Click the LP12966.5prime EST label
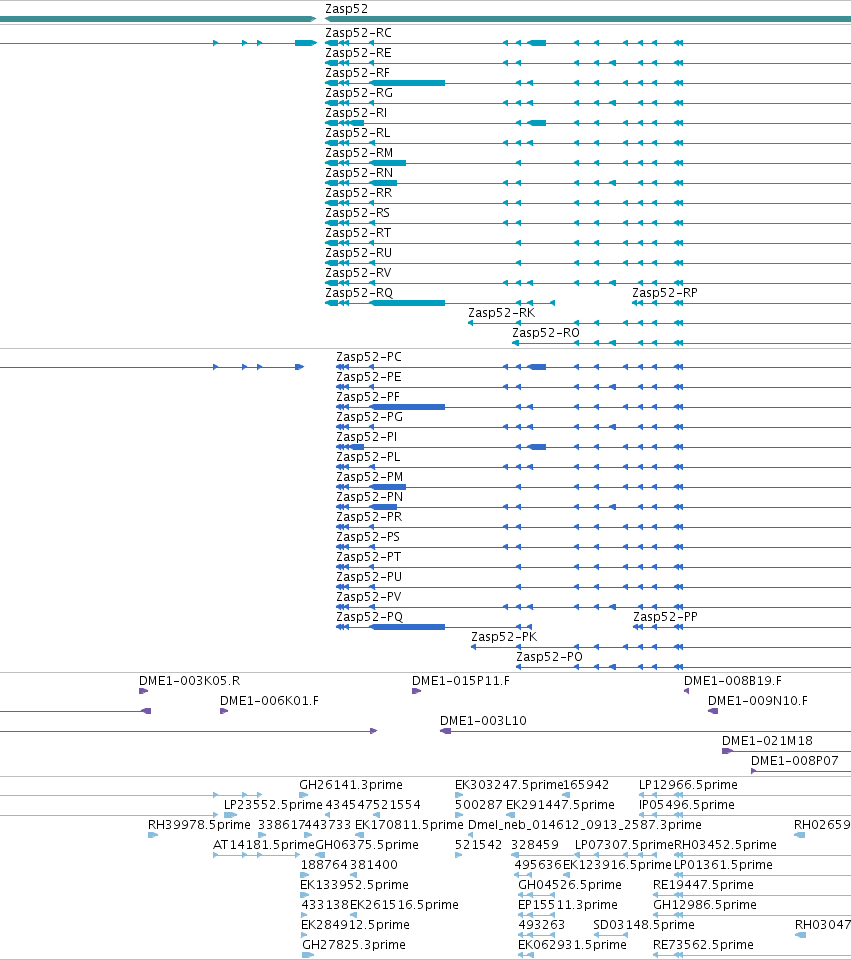The height and width of the screenshot is (960, 851). (688, 785)
